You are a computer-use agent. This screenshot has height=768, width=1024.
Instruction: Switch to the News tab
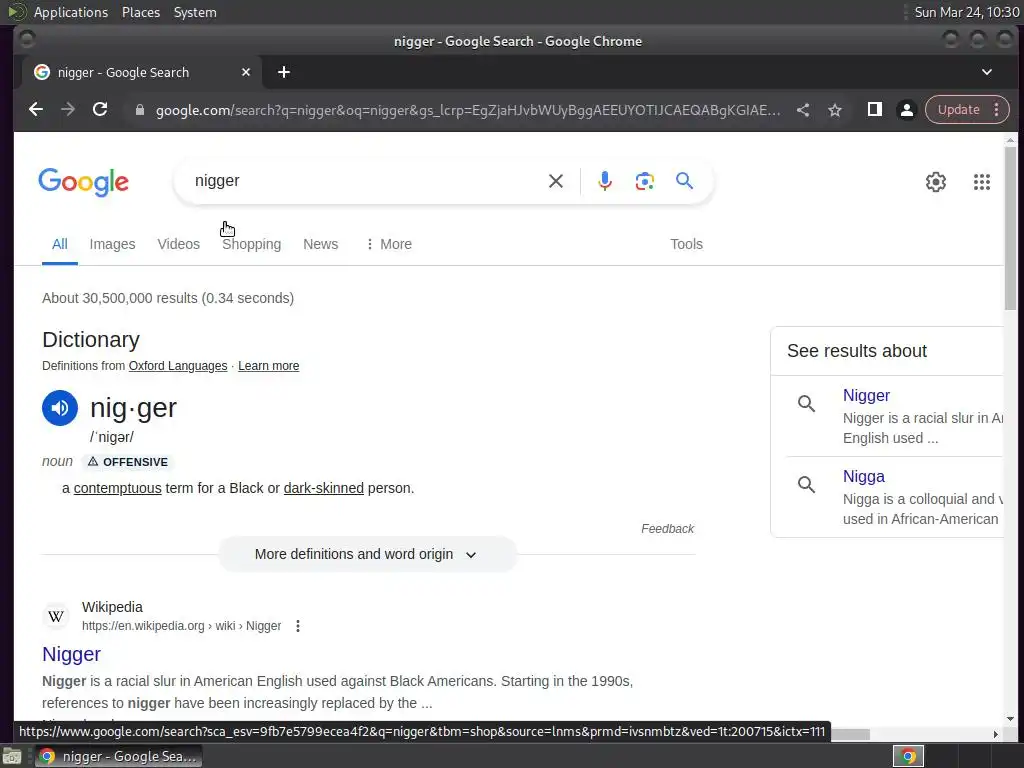coord(321,244)
